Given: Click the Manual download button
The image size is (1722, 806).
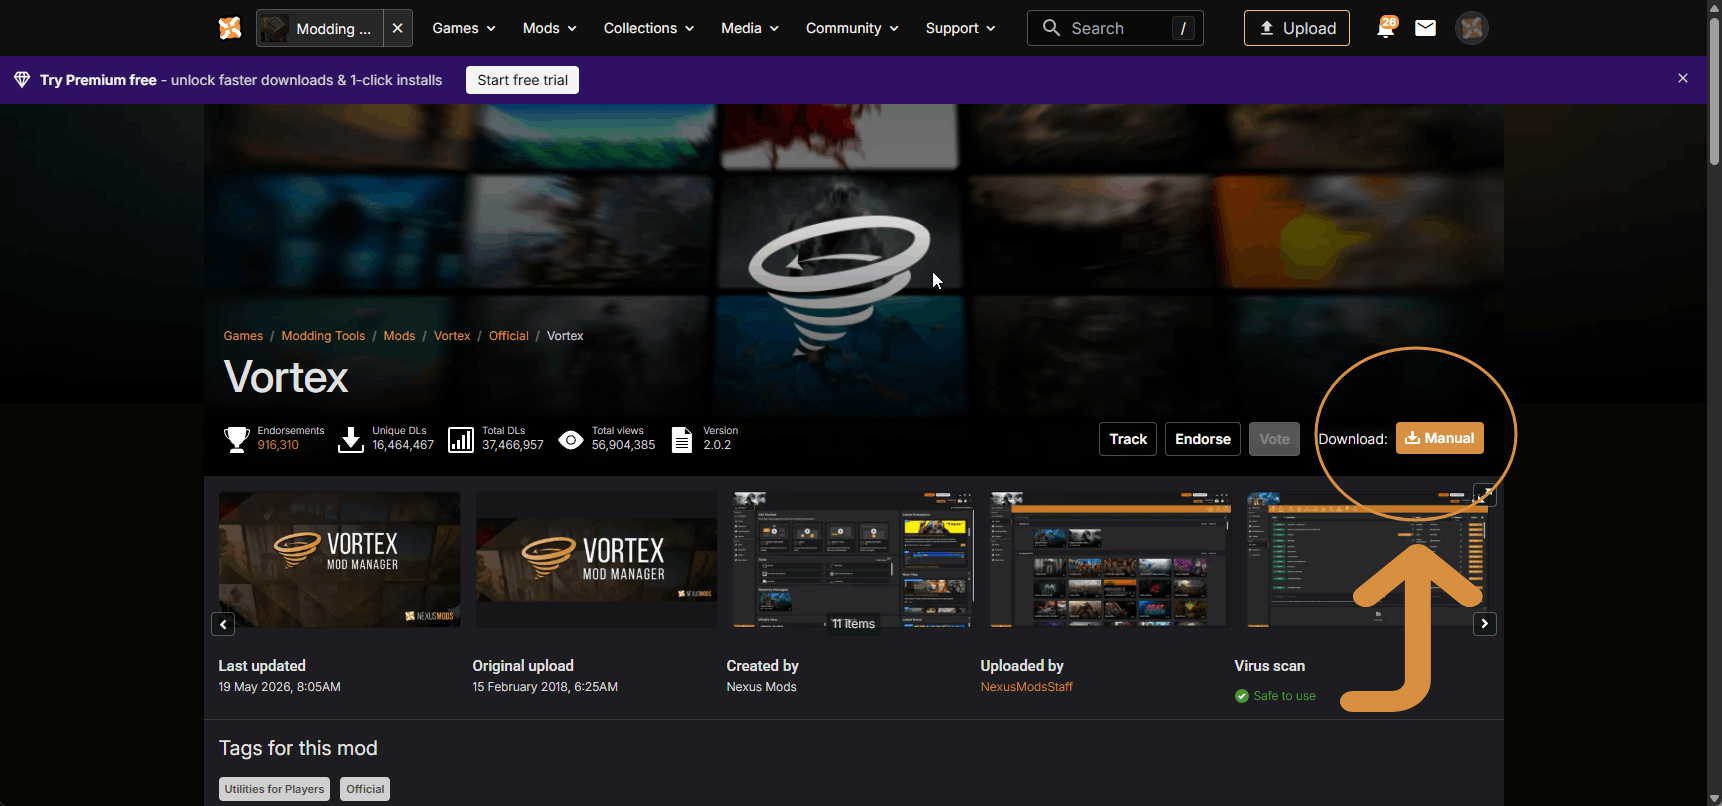Looking at the screenshot, I should pyautogui.click(x=1440, y=438).
